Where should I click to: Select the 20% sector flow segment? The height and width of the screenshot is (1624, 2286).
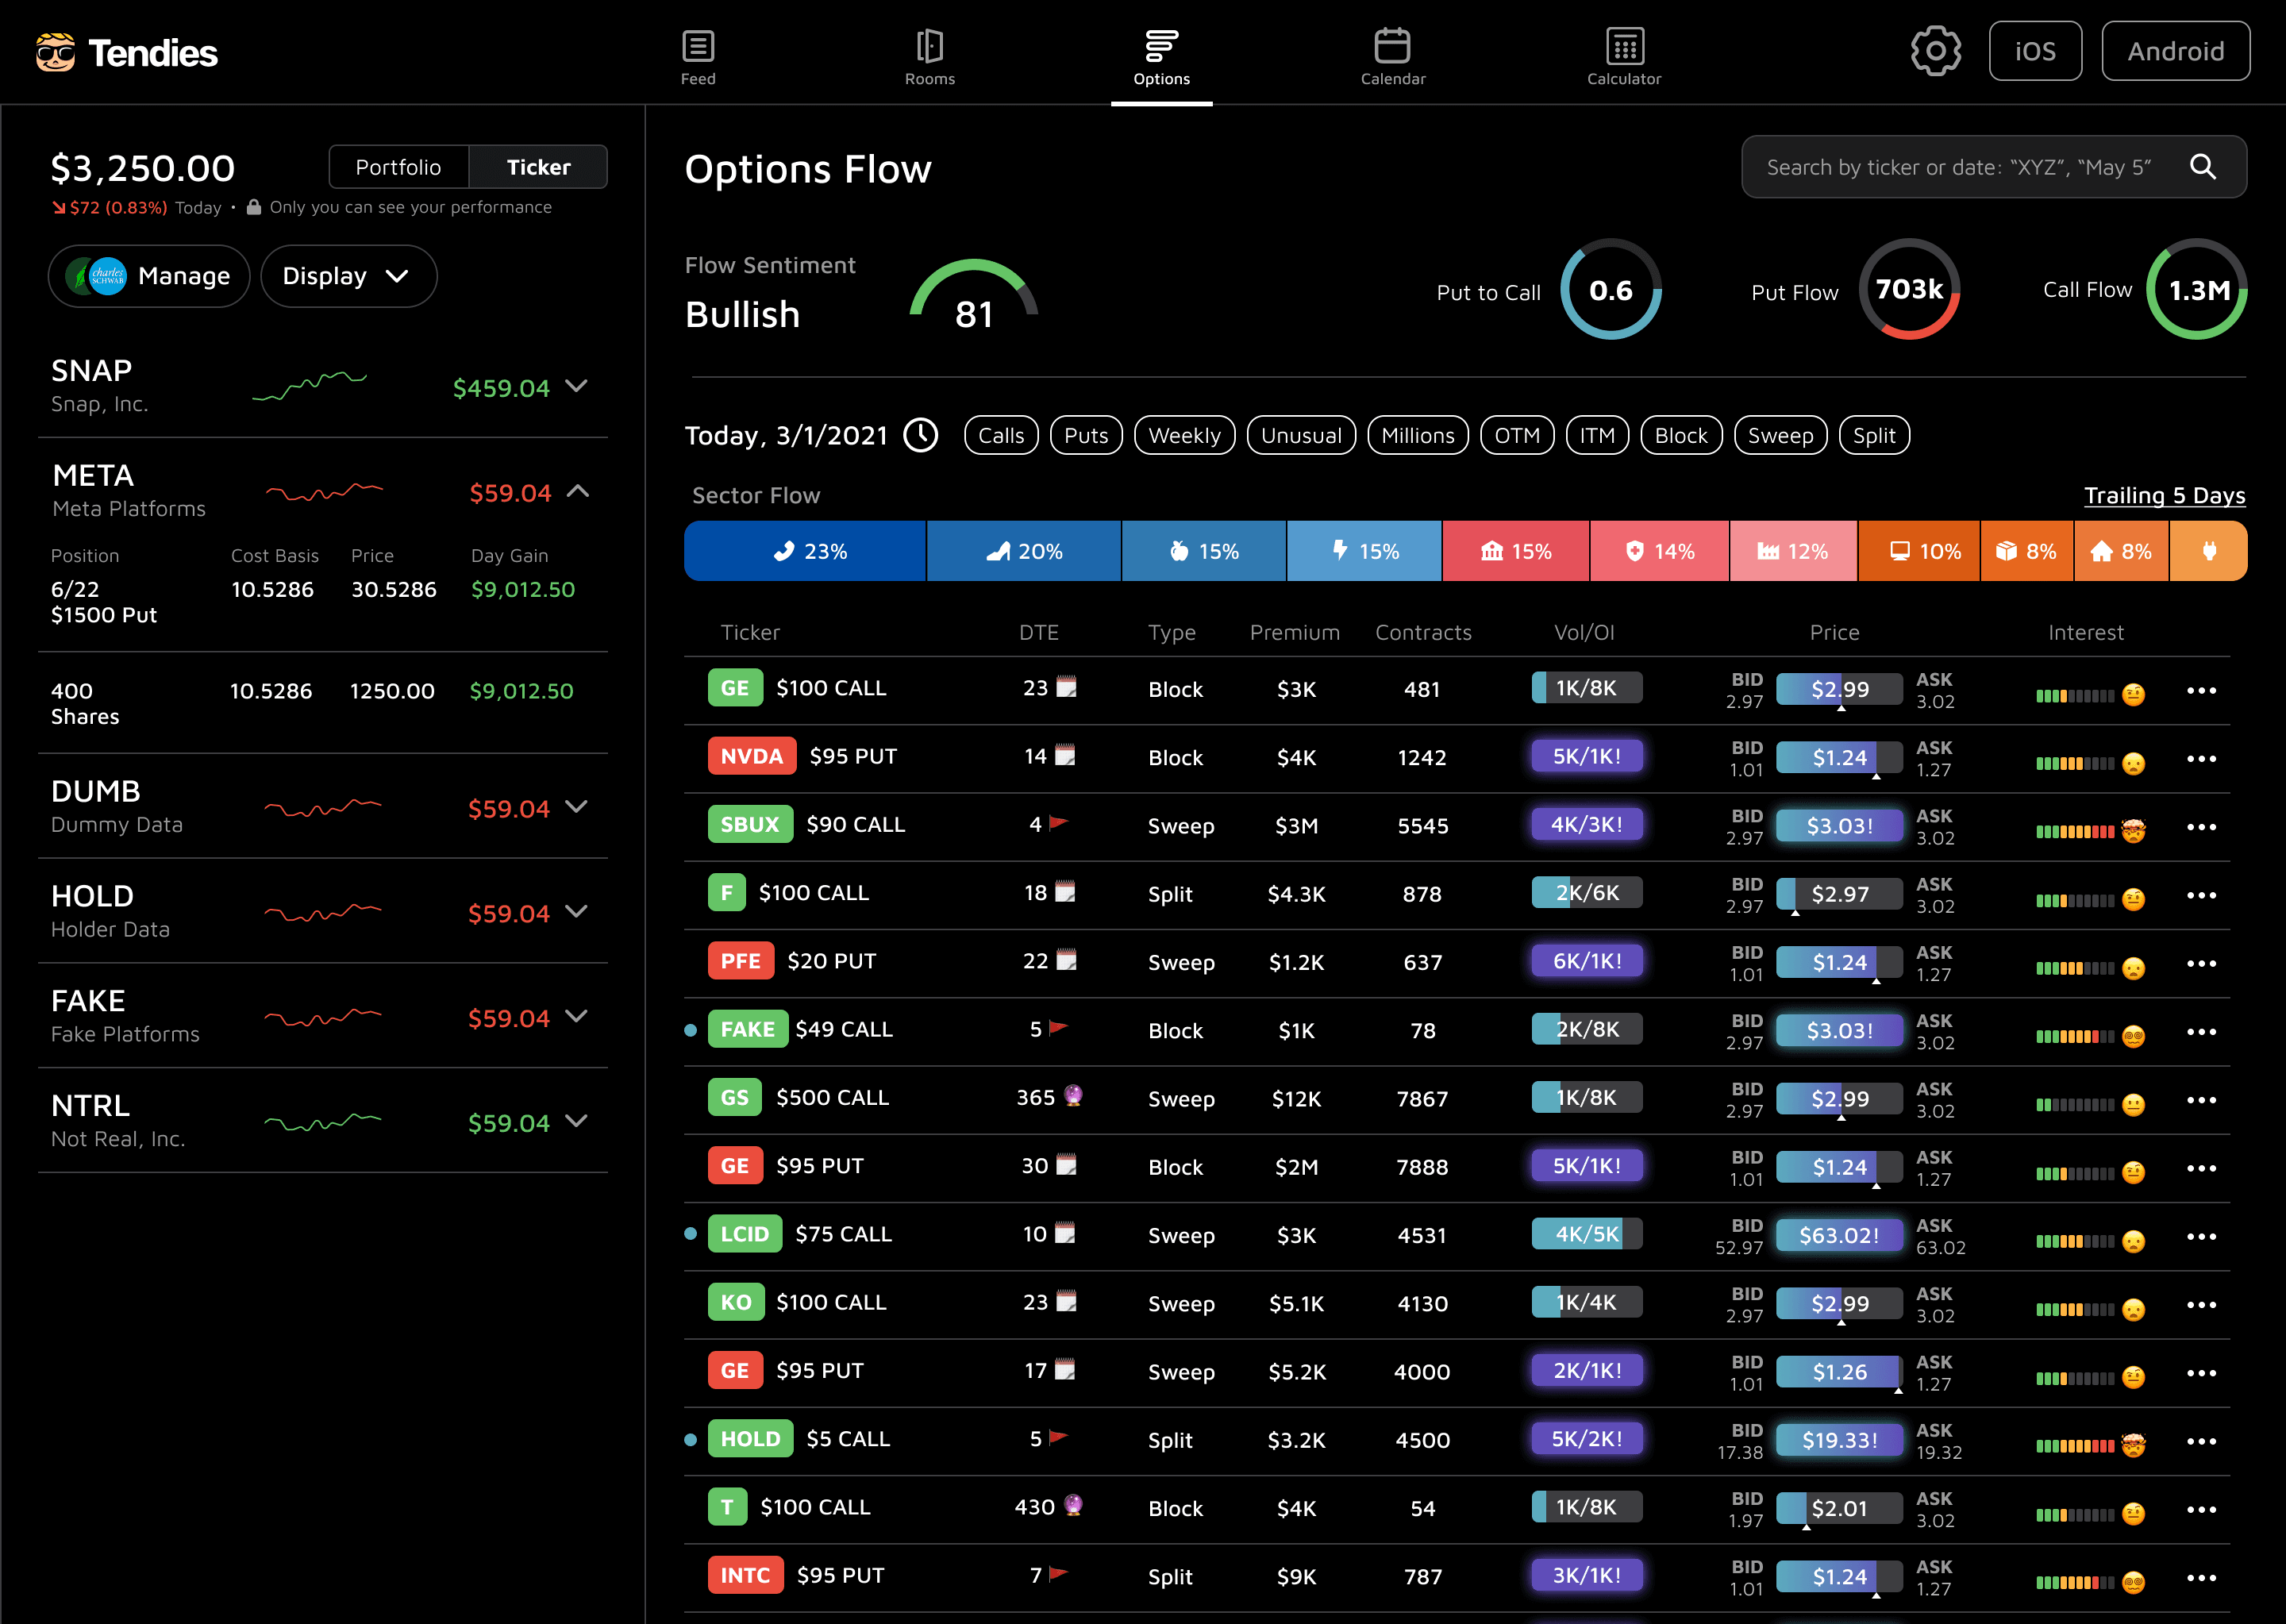click(1024, 551)
